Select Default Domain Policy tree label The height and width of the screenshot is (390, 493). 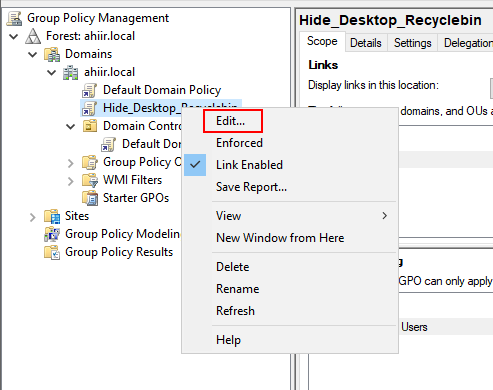click(x=162, y=90)
